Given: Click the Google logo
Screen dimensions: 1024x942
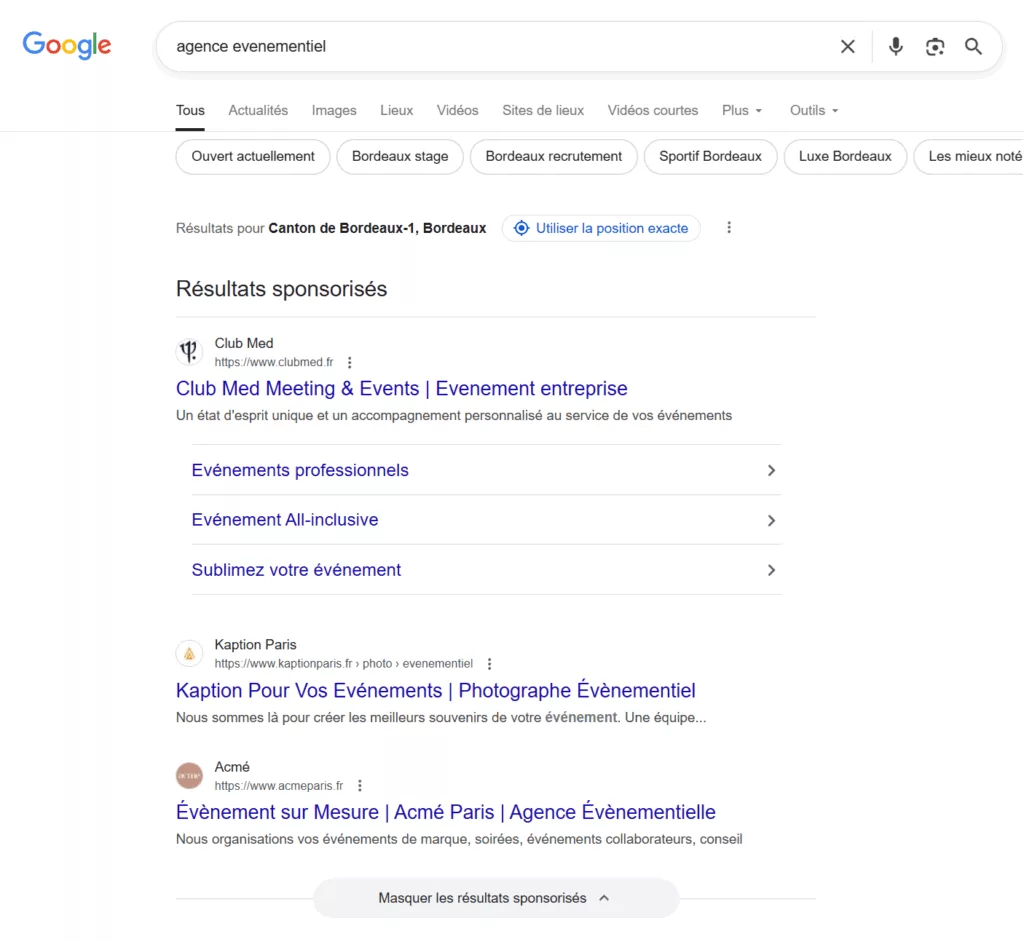Looking at the screenshot, I should pos(66,45).
